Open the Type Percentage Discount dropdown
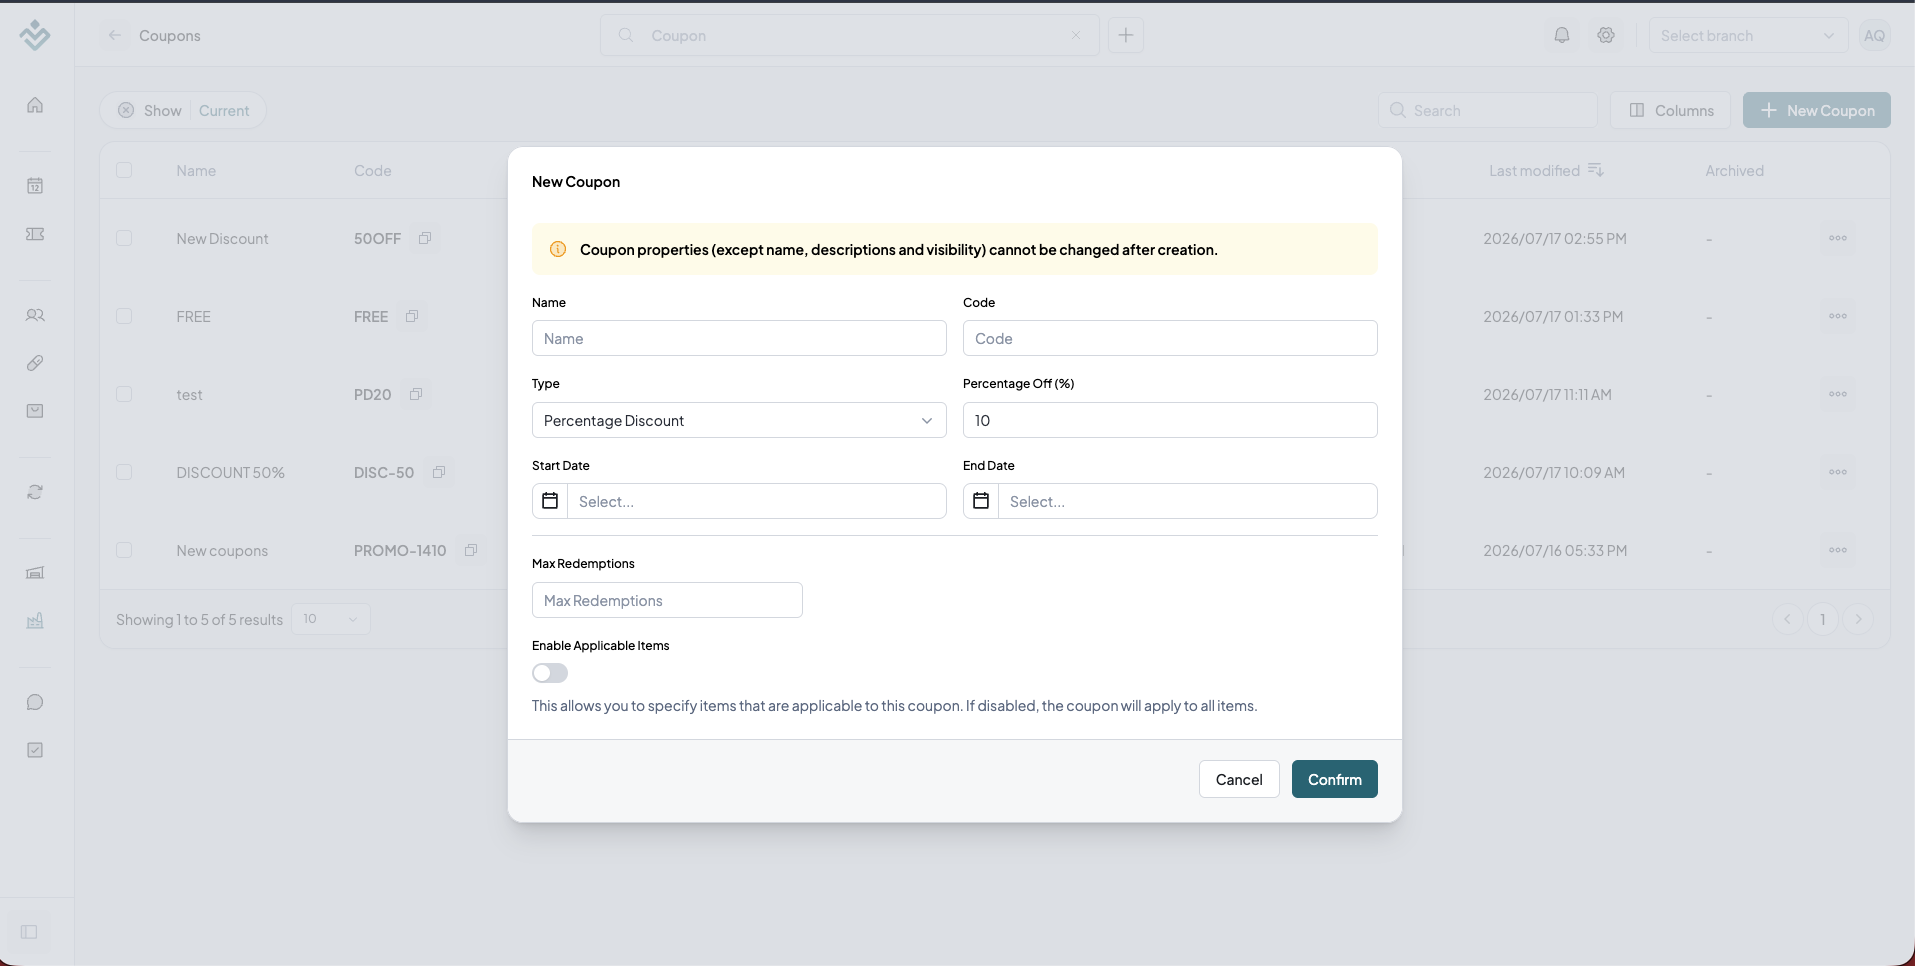The image size is (1915, 966). coord(739,420)
